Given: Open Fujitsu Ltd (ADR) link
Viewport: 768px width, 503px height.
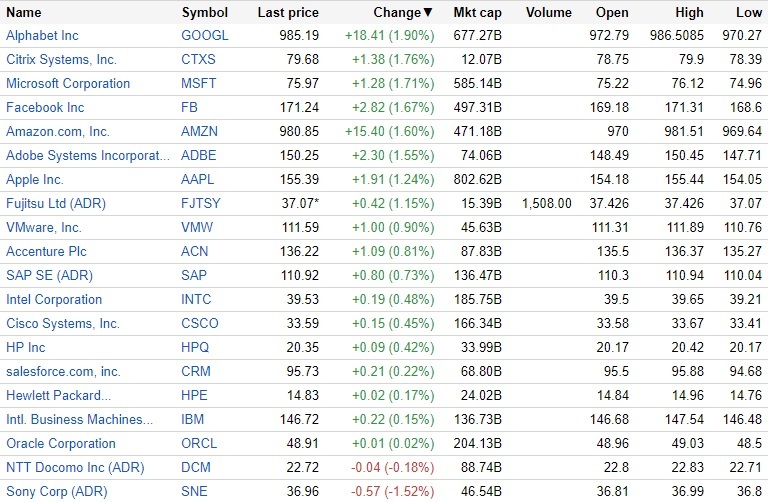Looking at the screenshot, I should (x=55, y=204).
